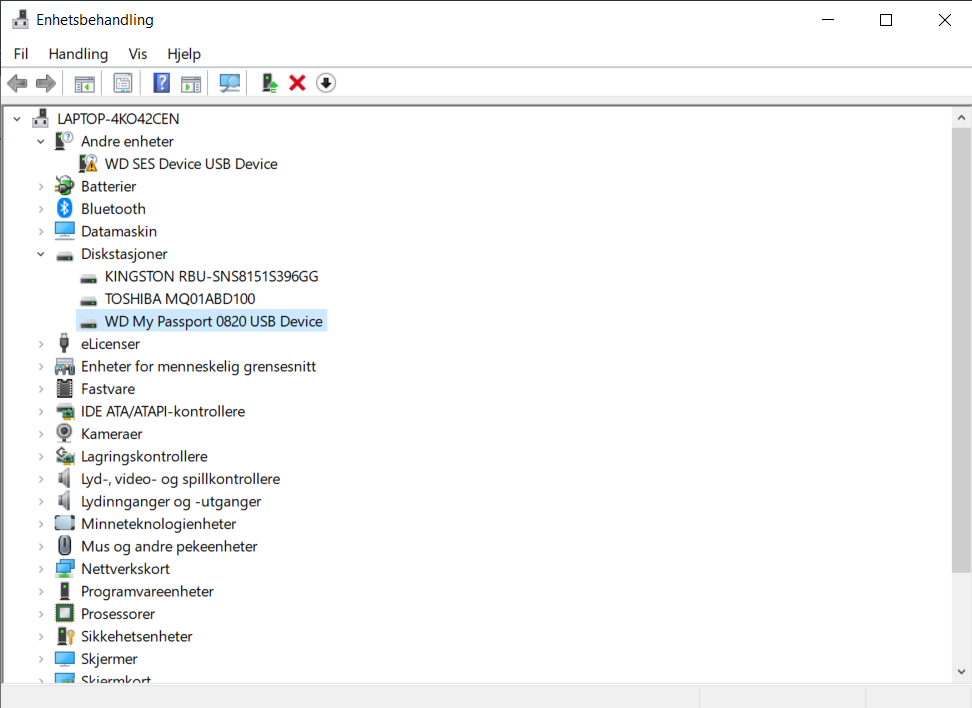Click the Update driver toolbar icon
This screenshot has width=972, height=708.
pyautogui.click(x=269, y=83)
